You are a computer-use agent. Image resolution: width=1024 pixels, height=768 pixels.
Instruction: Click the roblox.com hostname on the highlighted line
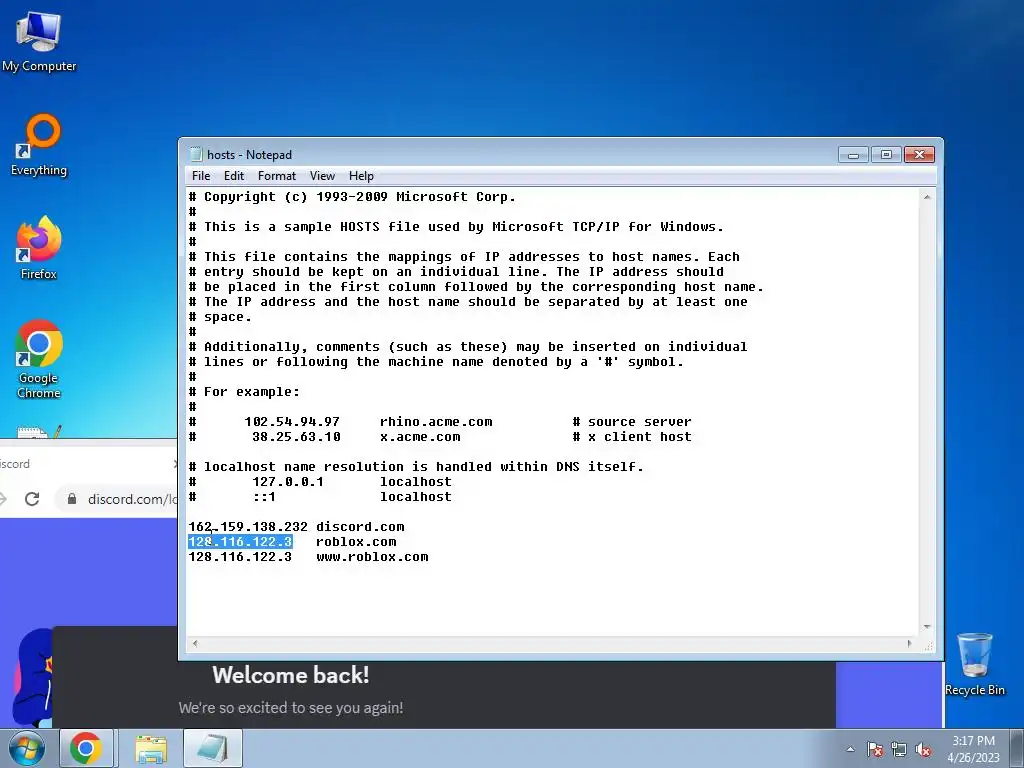356,542
